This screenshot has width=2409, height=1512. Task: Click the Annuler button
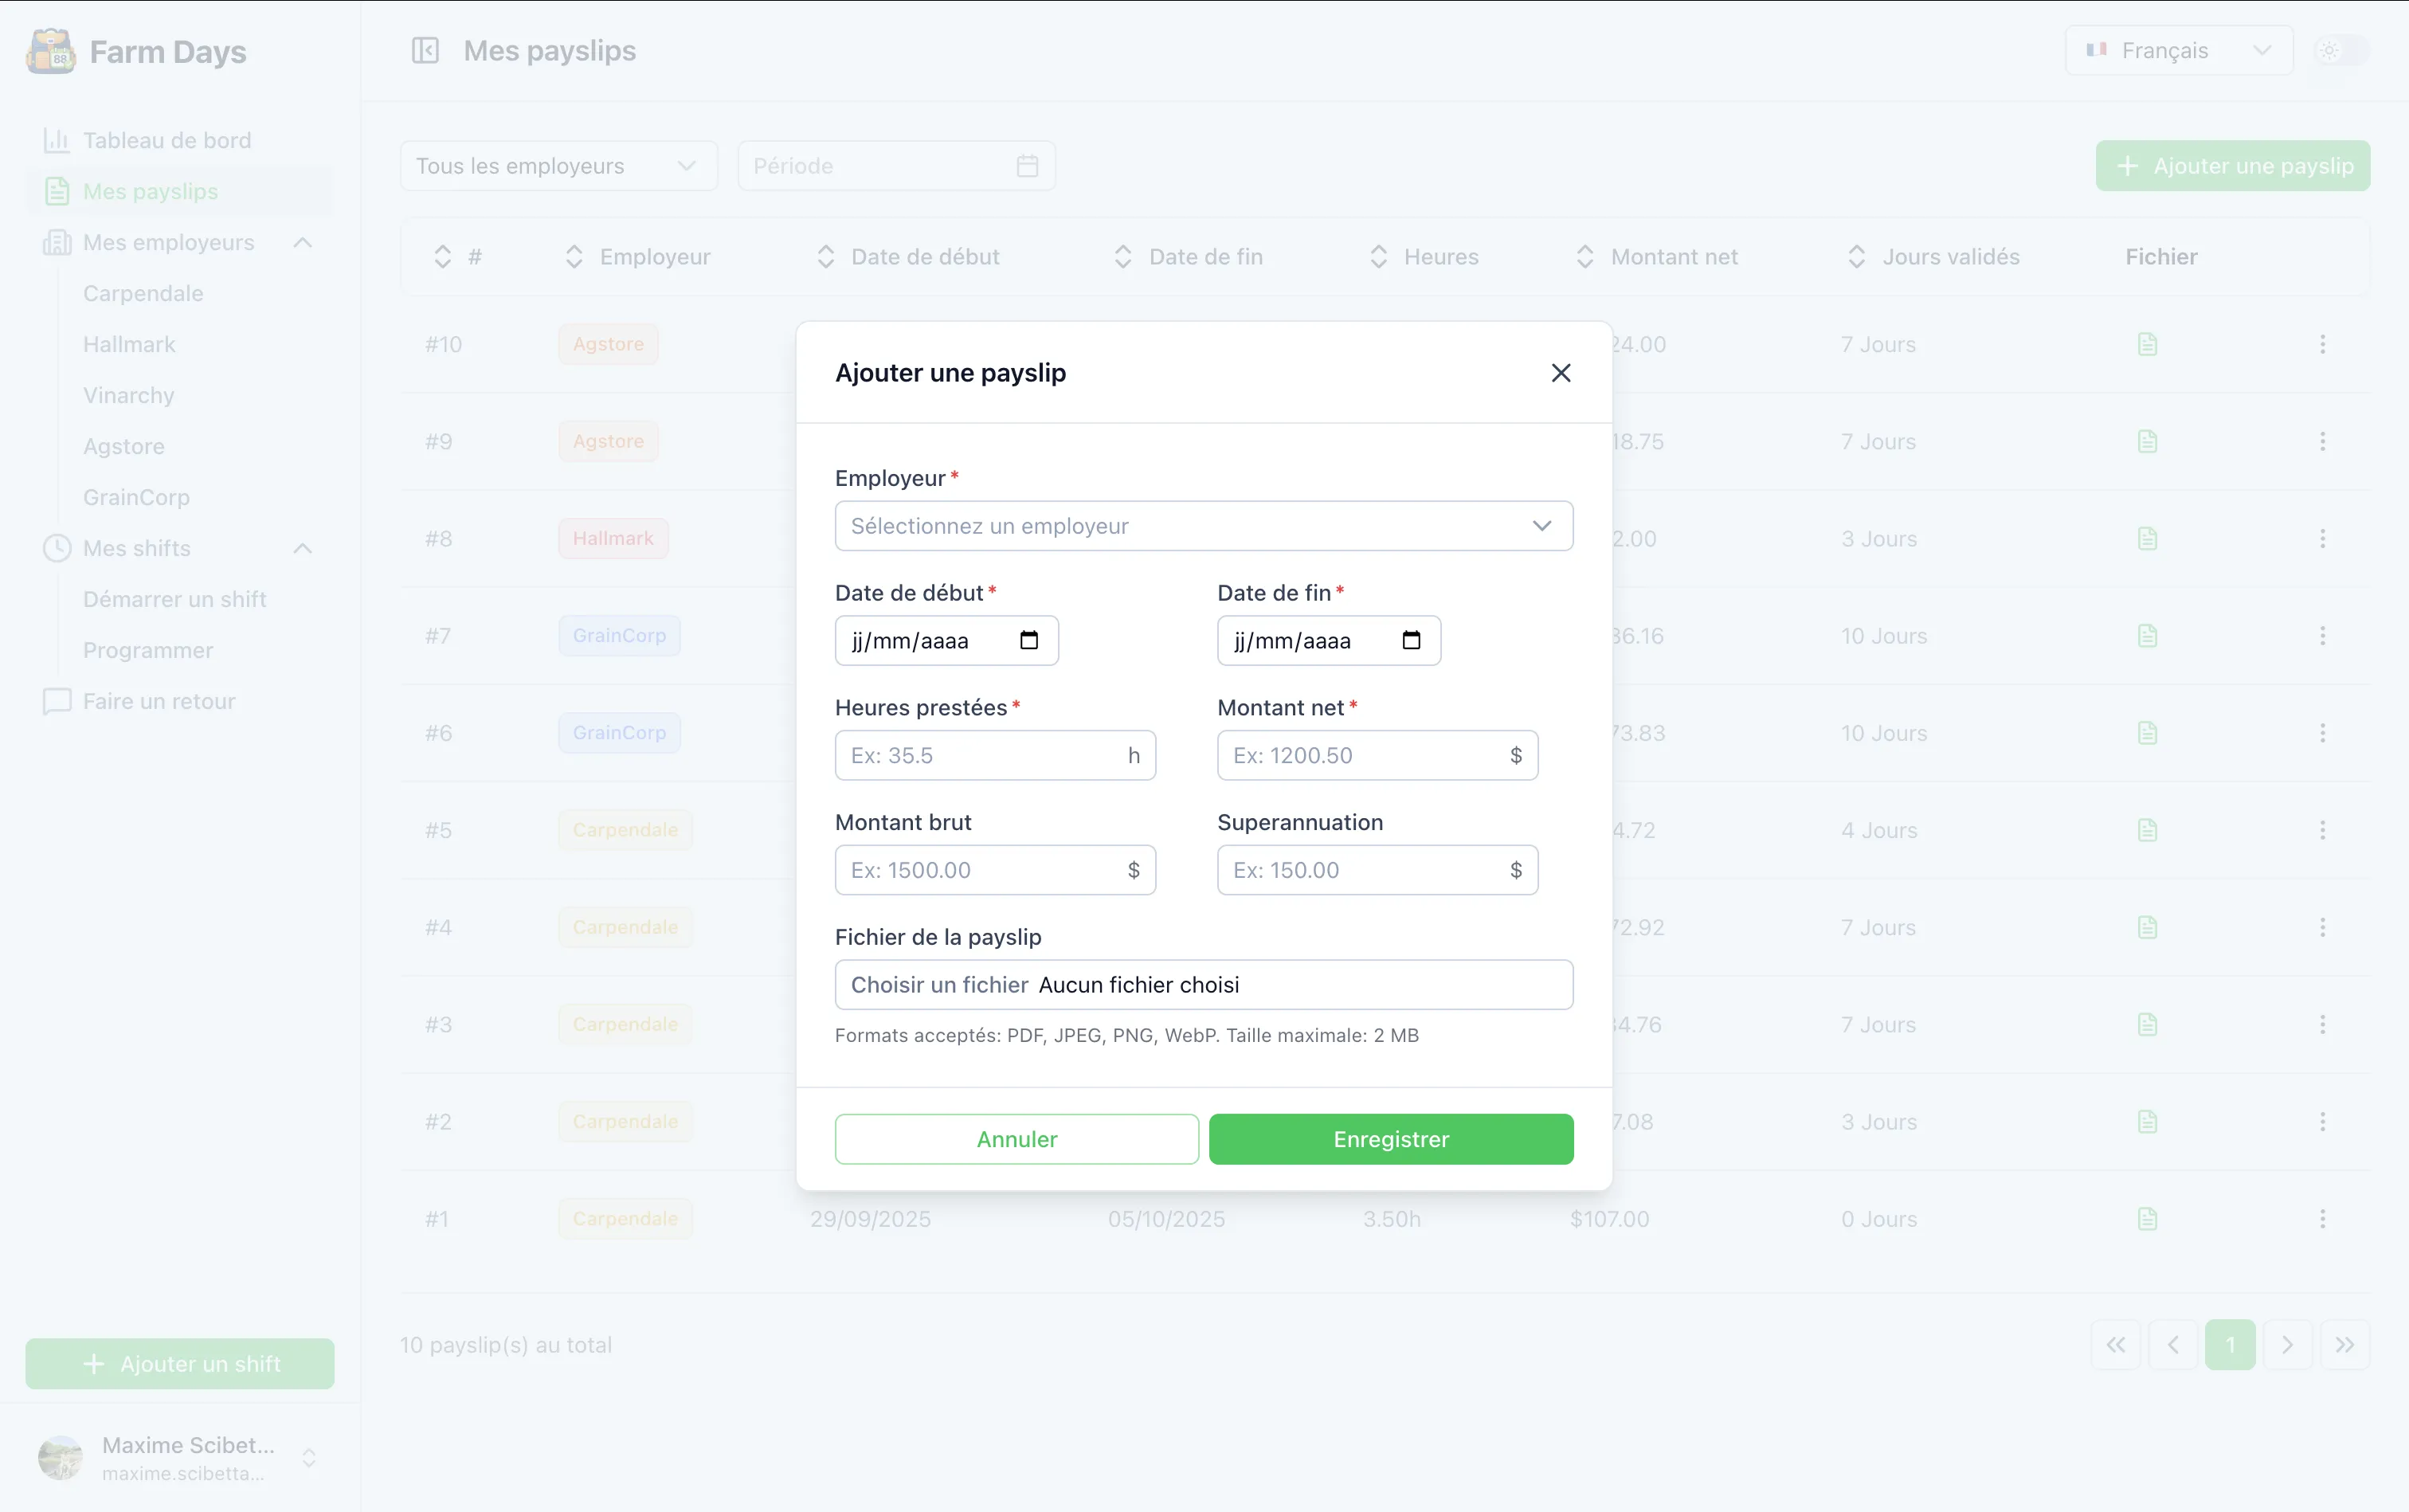tap(1016, 1139)
